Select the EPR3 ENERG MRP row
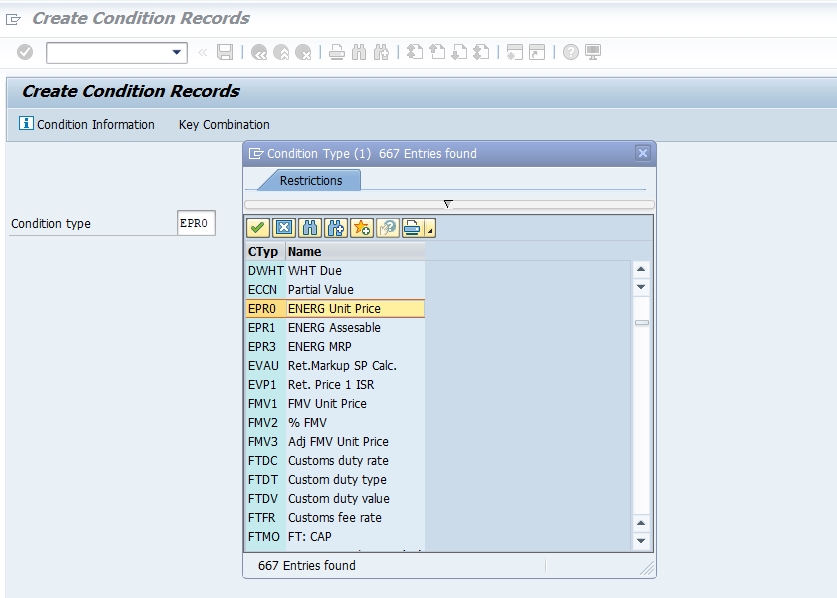Viewport: 837px width, 598px height. coord(335,347)
